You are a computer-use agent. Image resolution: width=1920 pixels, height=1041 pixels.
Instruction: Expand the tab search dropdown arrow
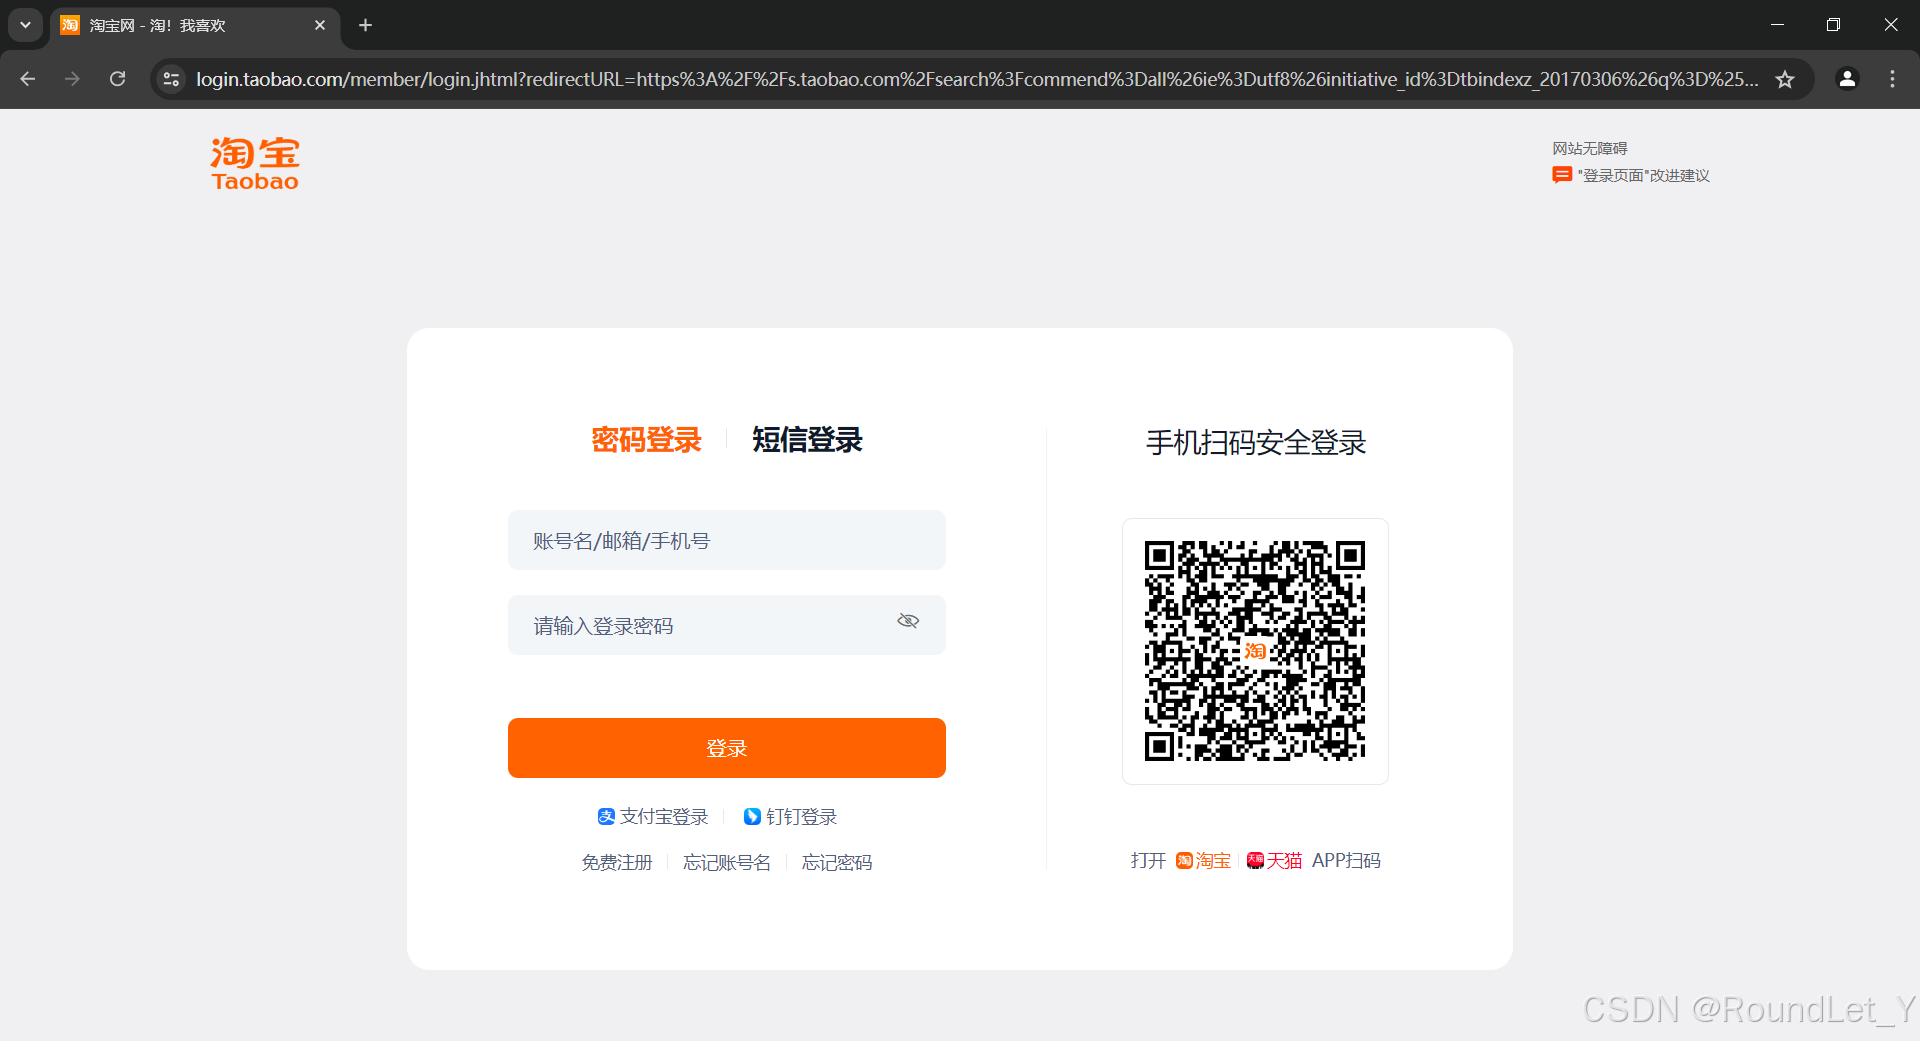click(25, 25)
